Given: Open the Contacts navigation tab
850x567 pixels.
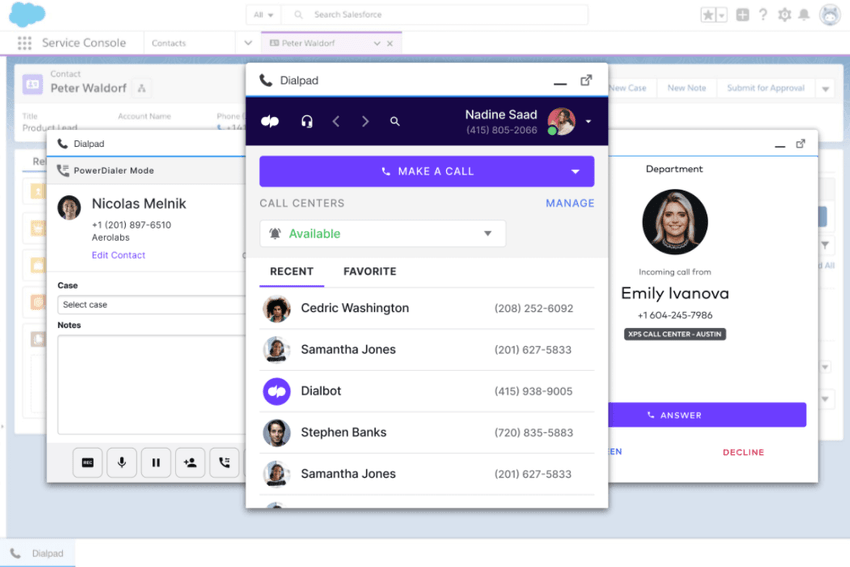Looking at the screenshot, I should (169, 43).
